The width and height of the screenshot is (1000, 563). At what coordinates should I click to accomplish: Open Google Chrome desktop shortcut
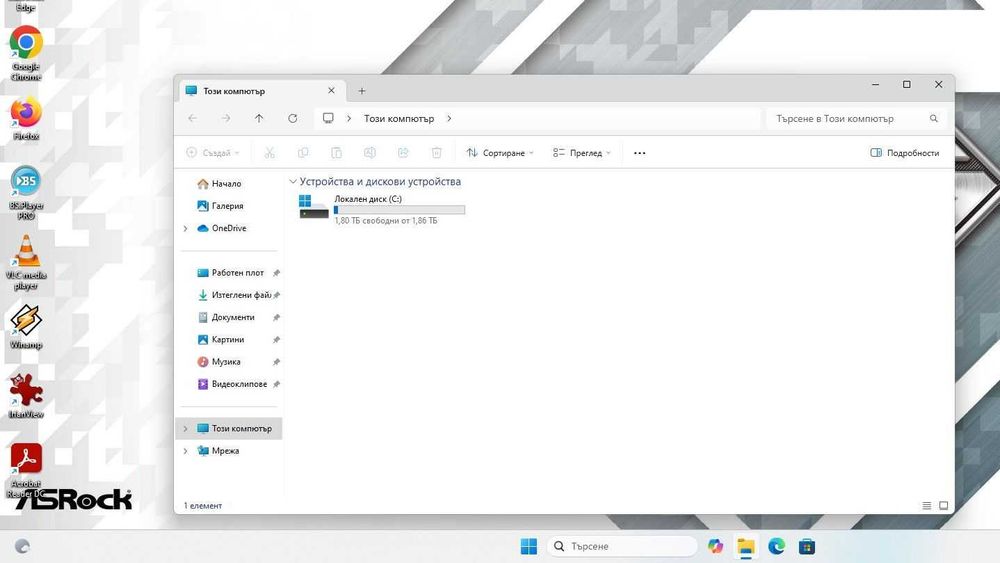coord(26,54)
